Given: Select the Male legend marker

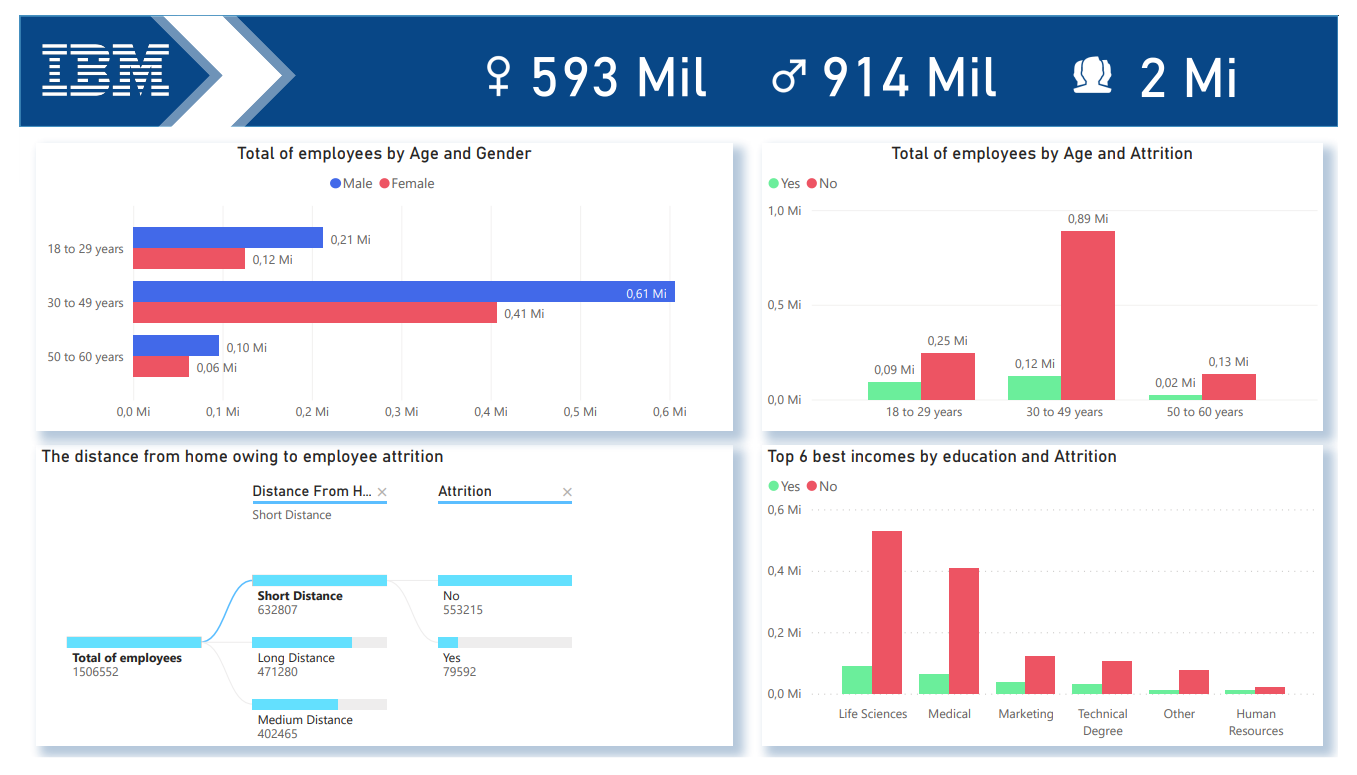Looking at the screenshot, I should (x=335, y=184).
